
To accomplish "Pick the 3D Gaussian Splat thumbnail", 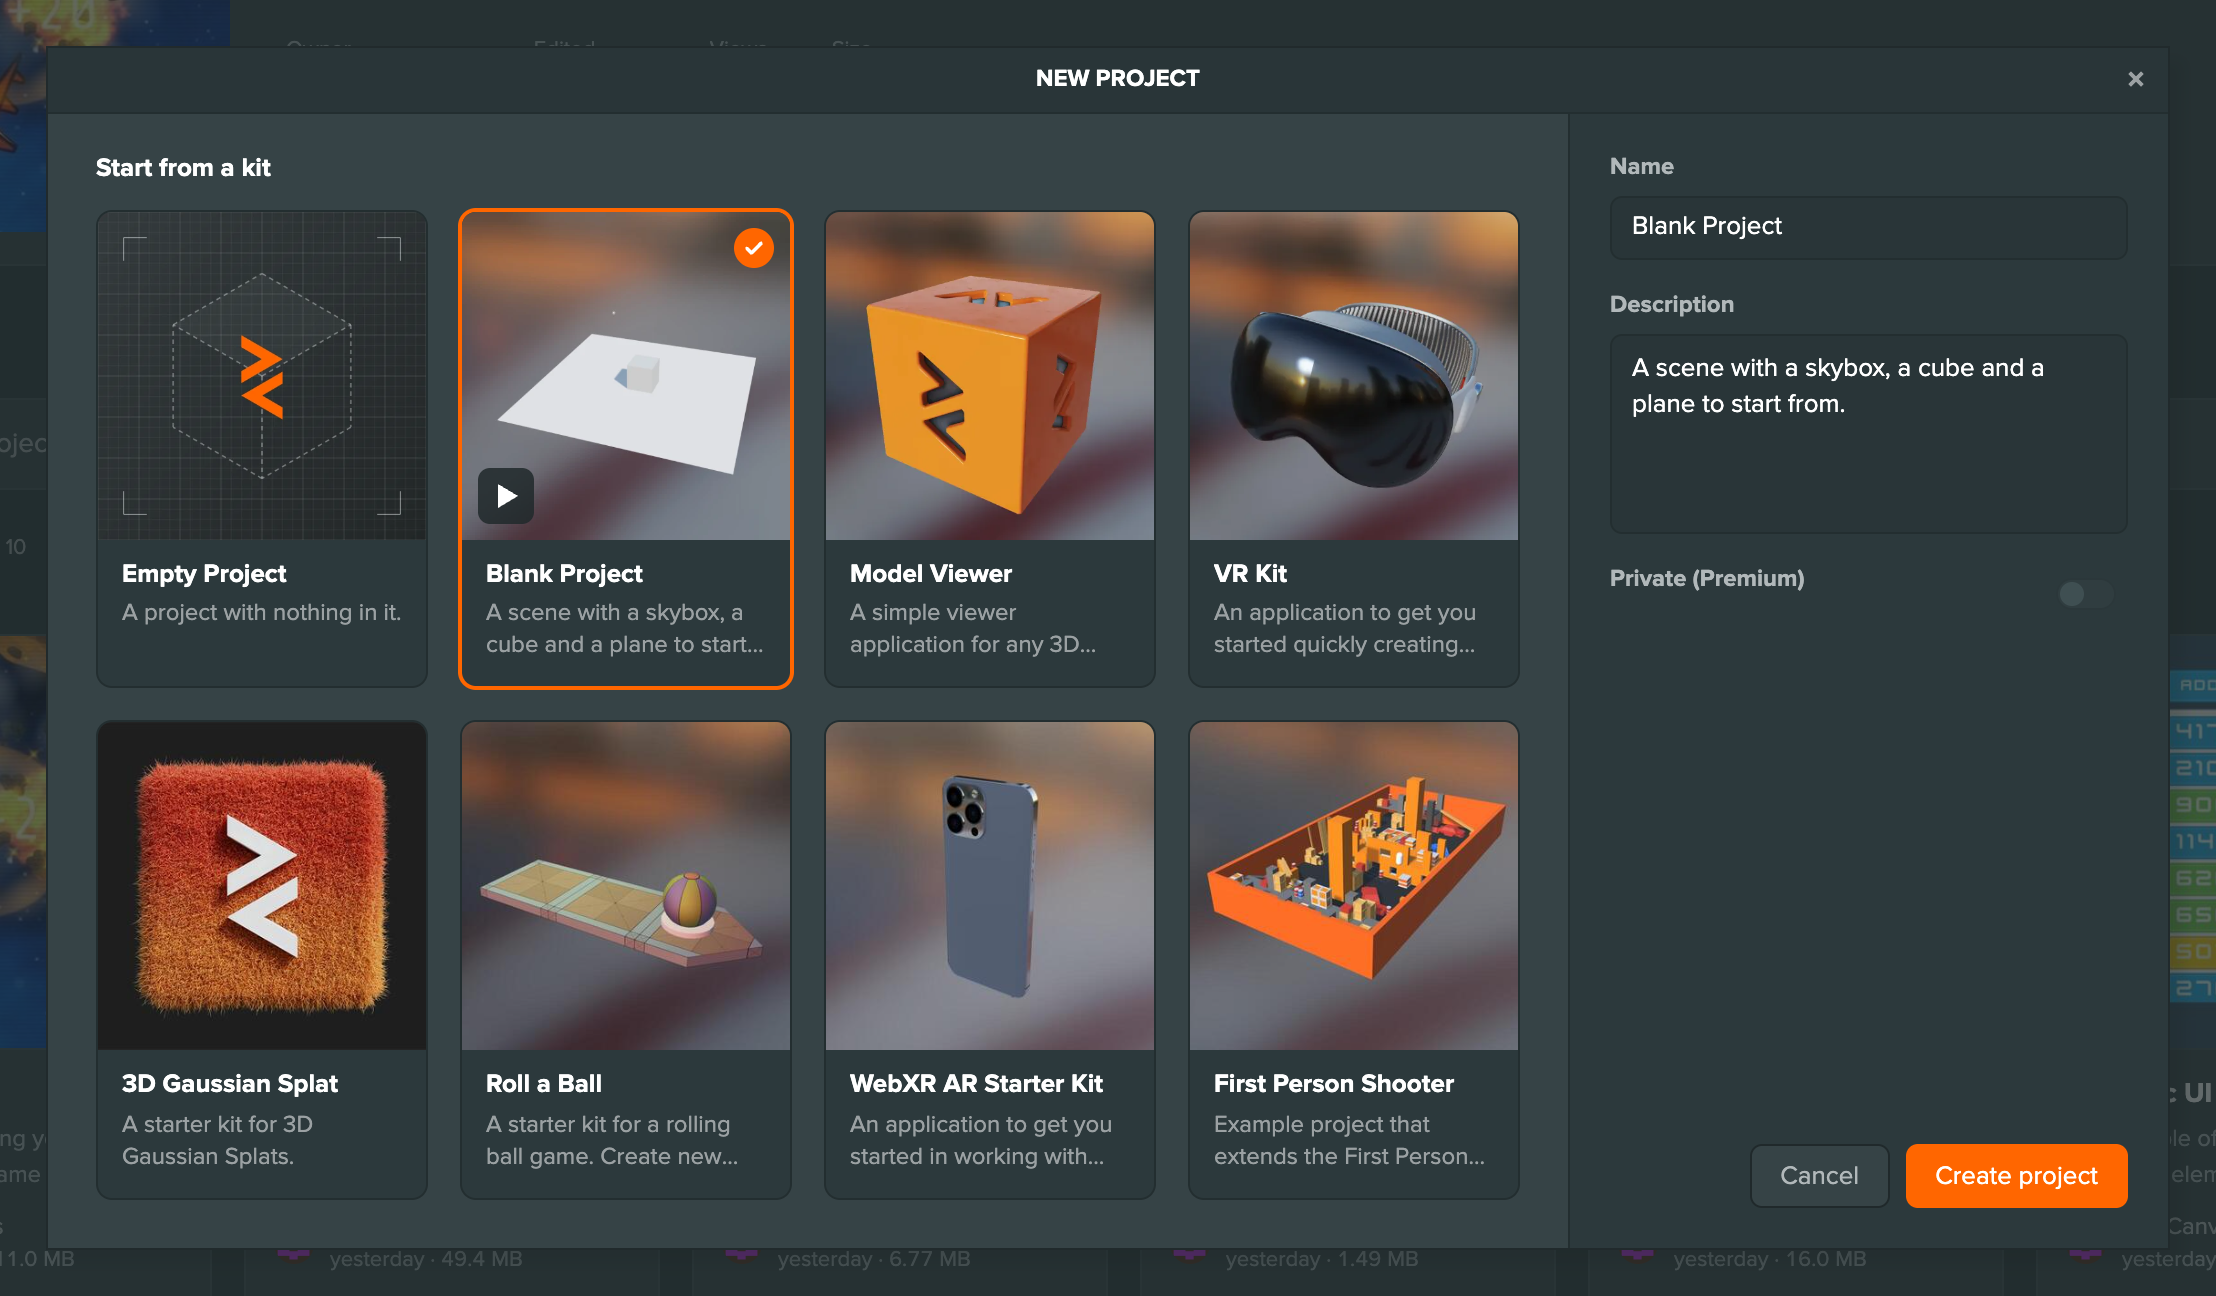I will tap(262, 886).
